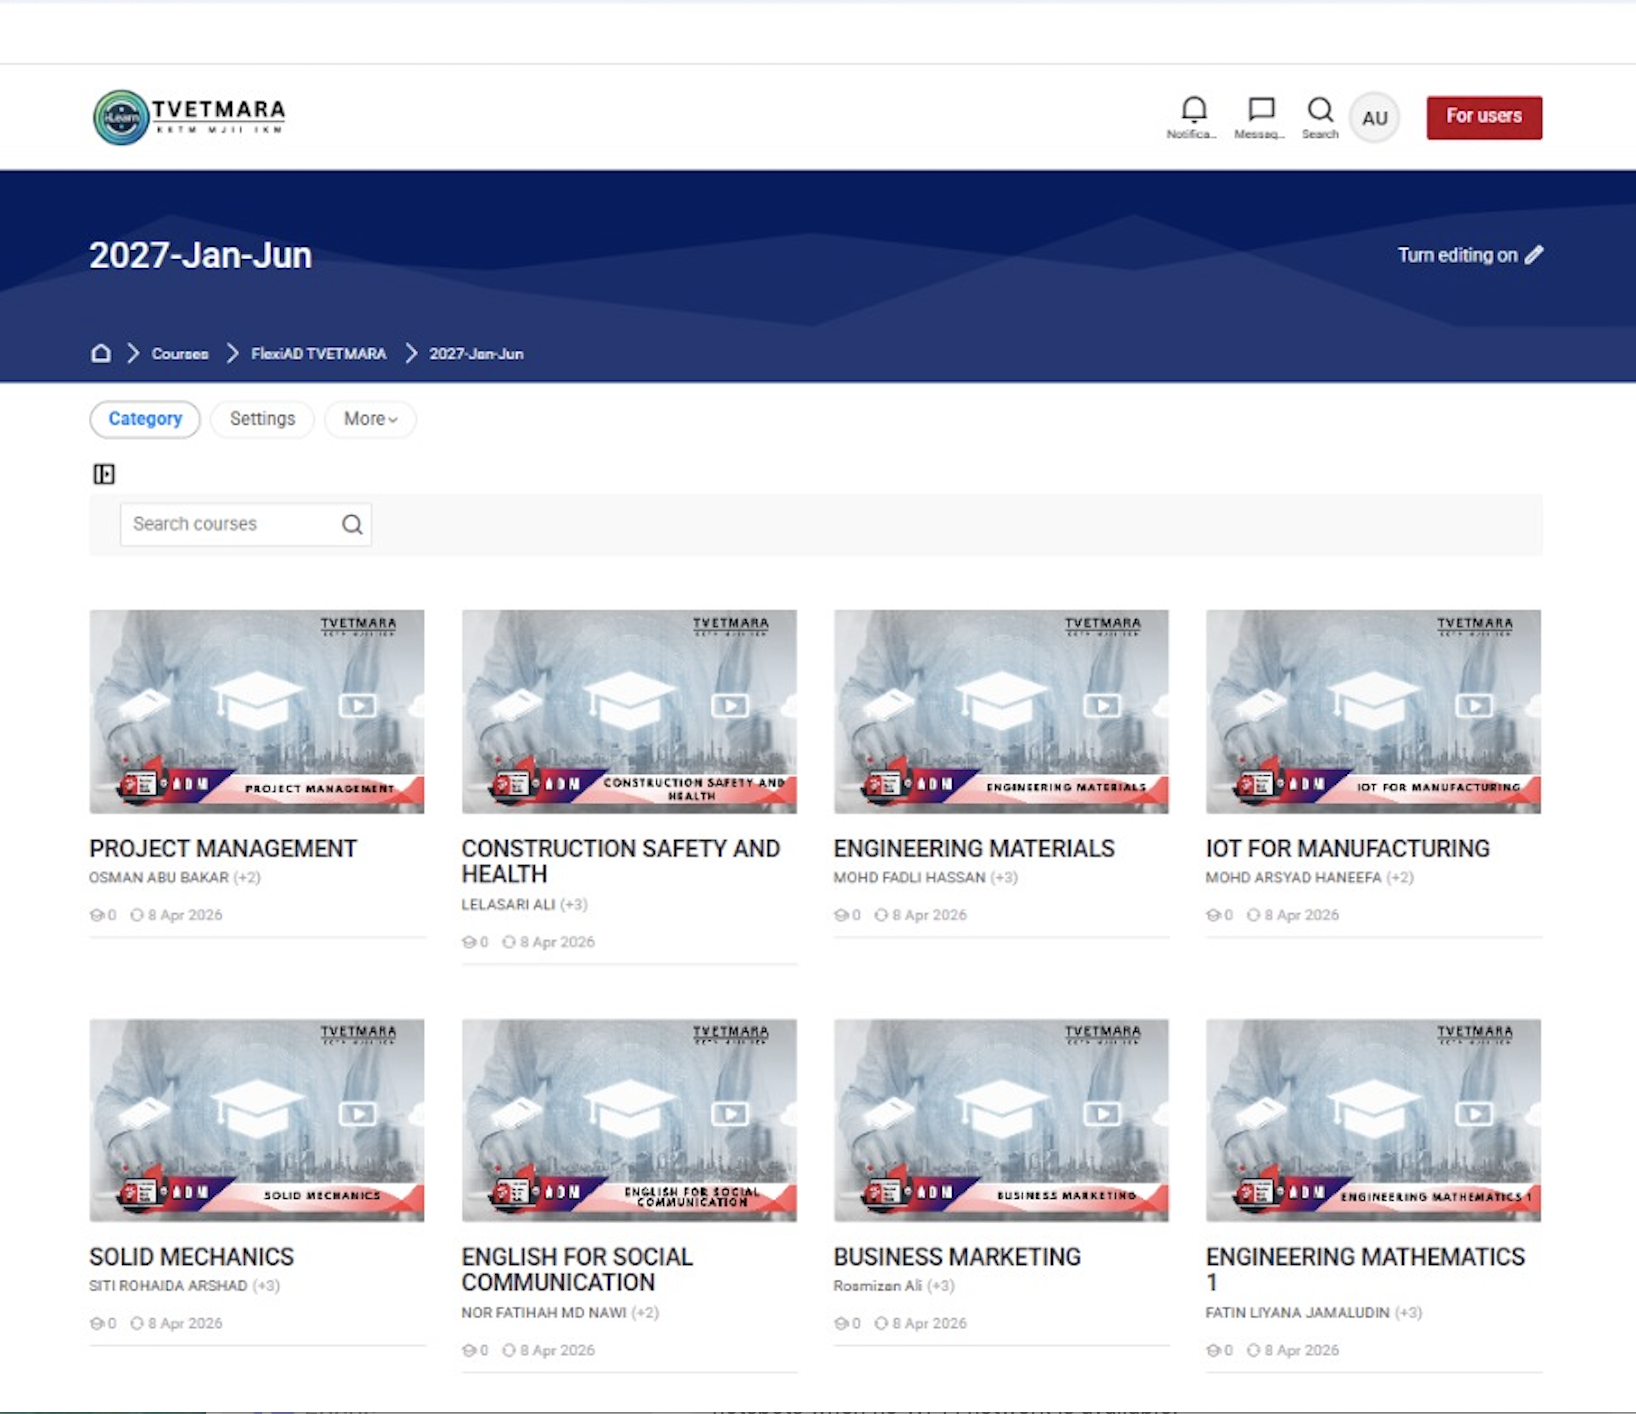1636x1414 pixels.
Task: Click teacher name FATIN LIYANA JAMALUDIN
Action: tap(1297, 1312)
